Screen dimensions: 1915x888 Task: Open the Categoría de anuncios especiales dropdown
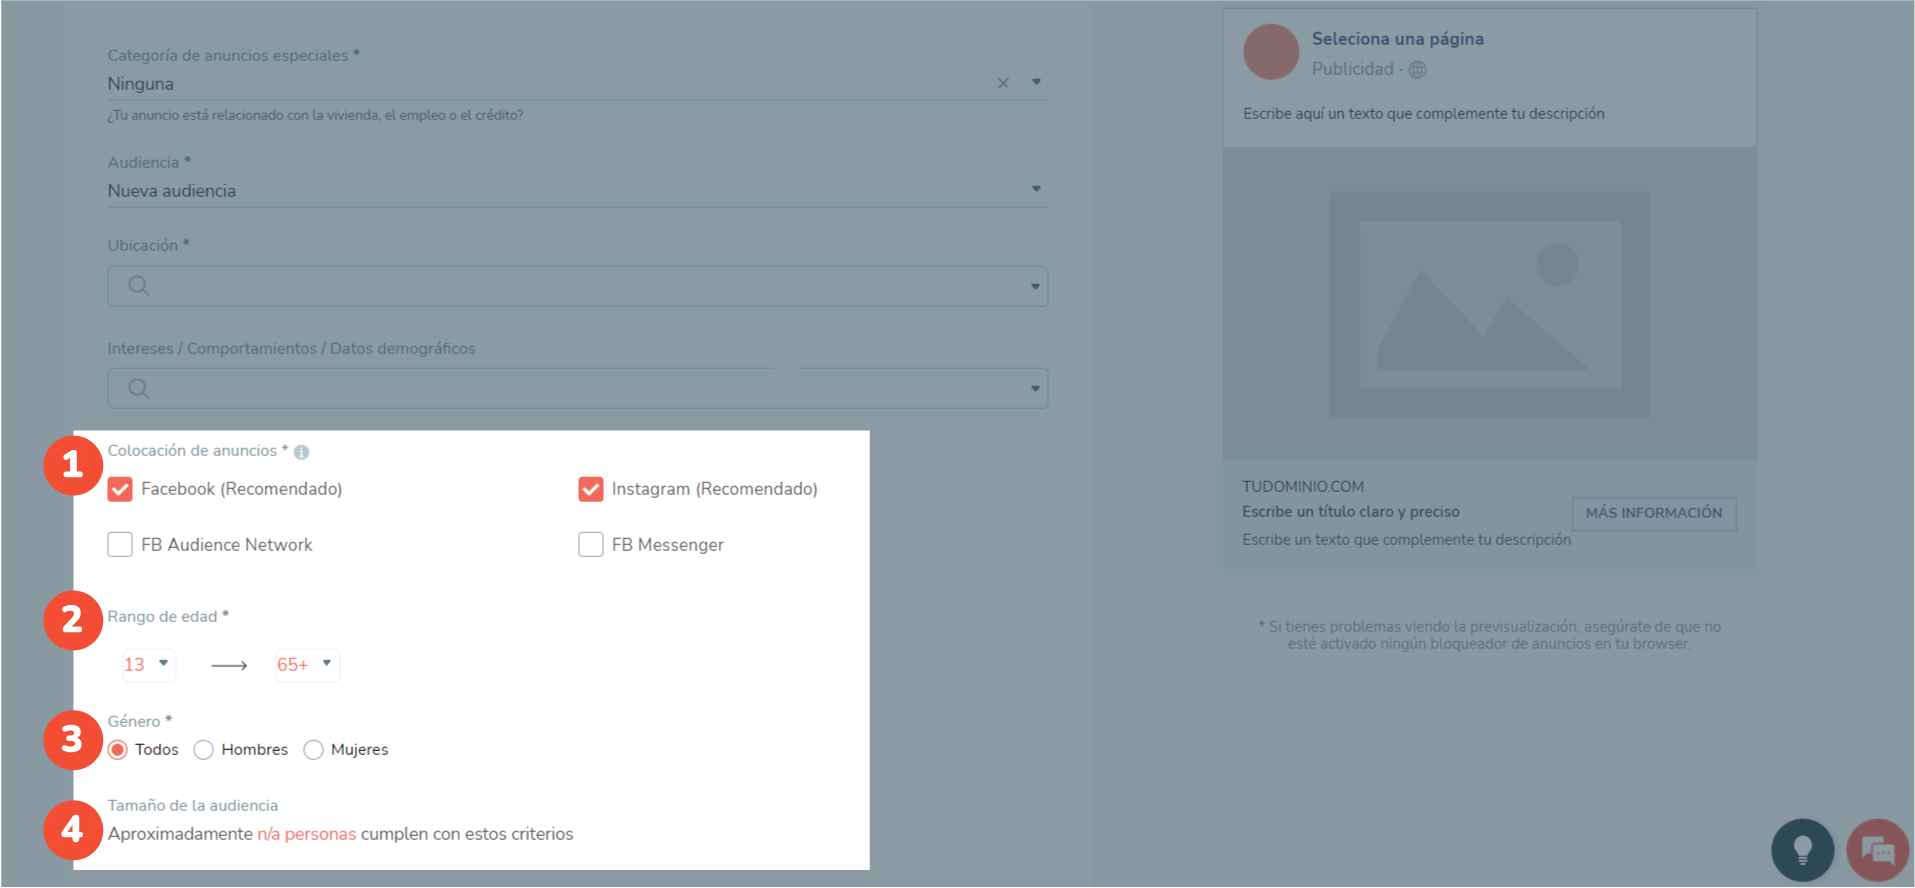coord(1036,82)
